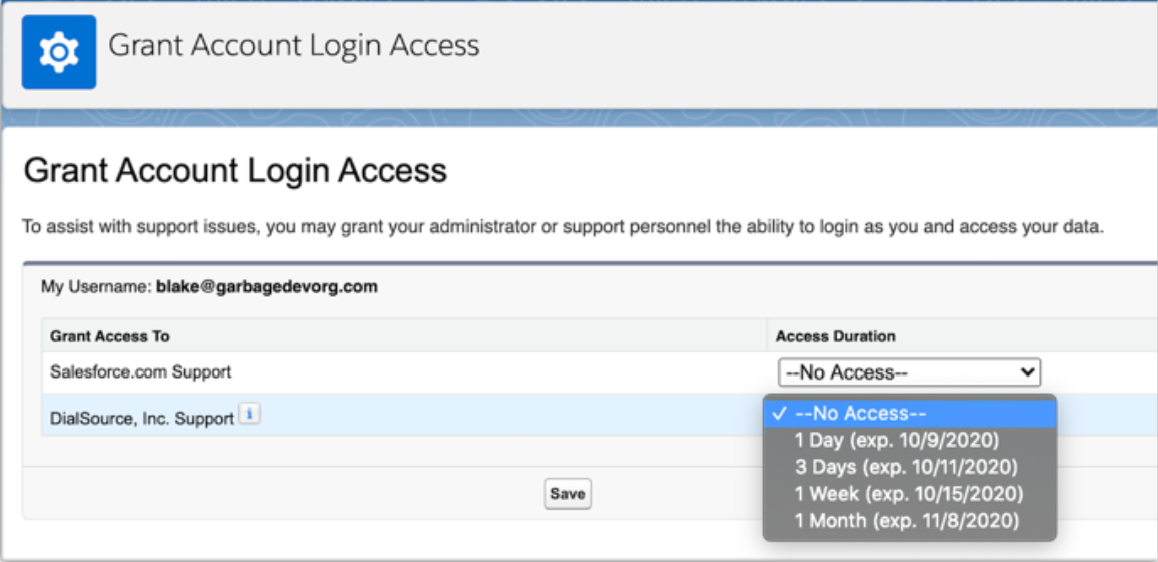Screen dimensions: 1158x562
Task: Click the username blake@garbagedevorg.com
Action: (x=267, y=287)
